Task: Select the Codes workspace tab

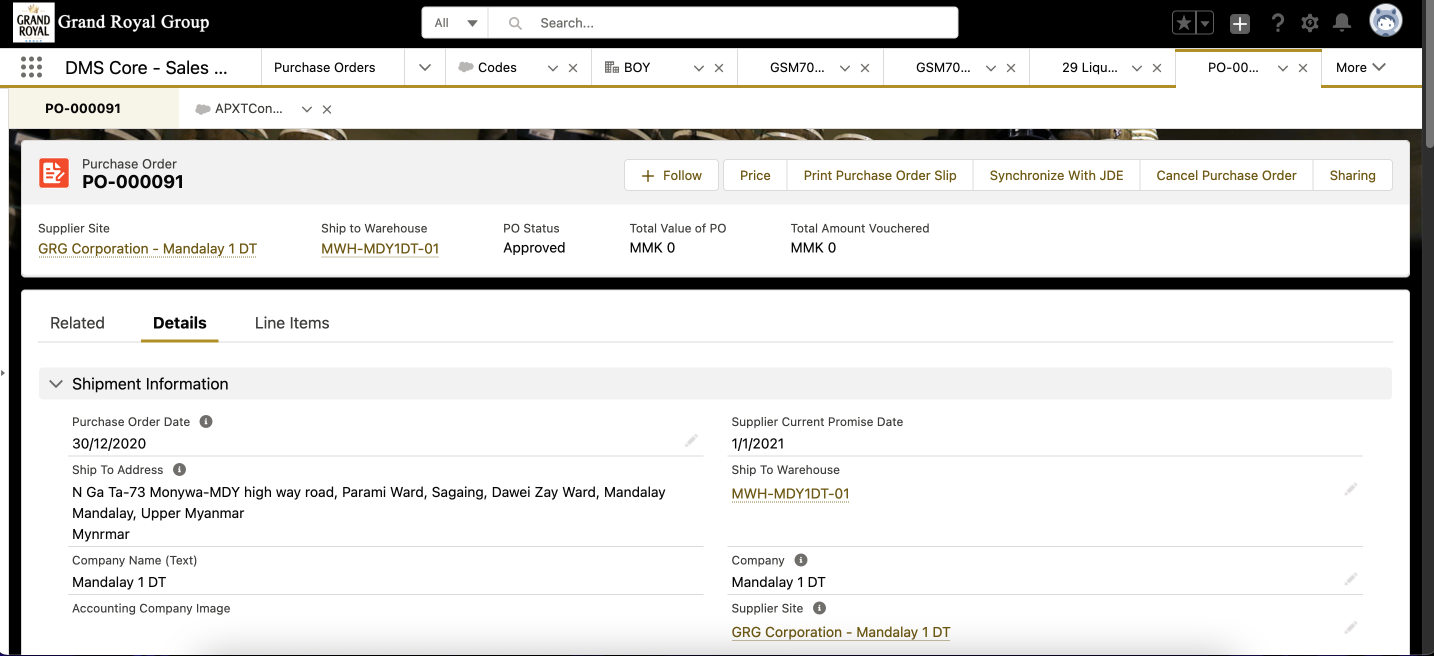Action: click(497, 68)
